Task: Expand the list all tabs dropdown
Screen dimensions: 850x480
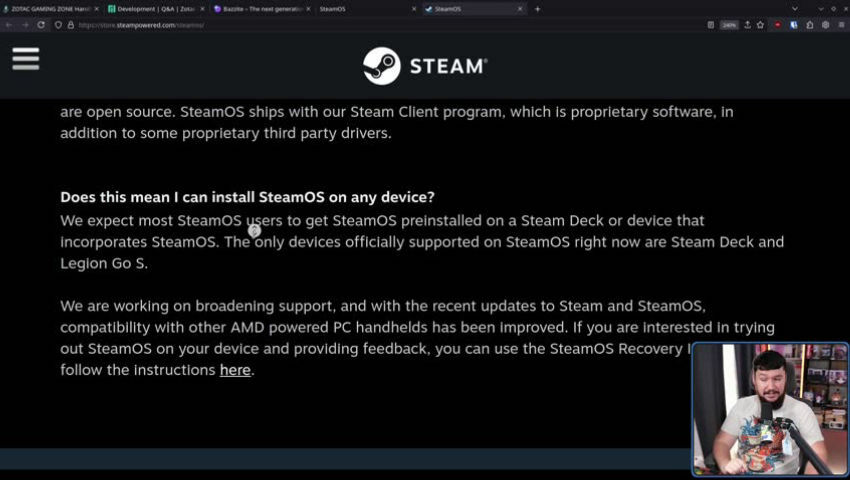Action: click(x=795, y=9)
